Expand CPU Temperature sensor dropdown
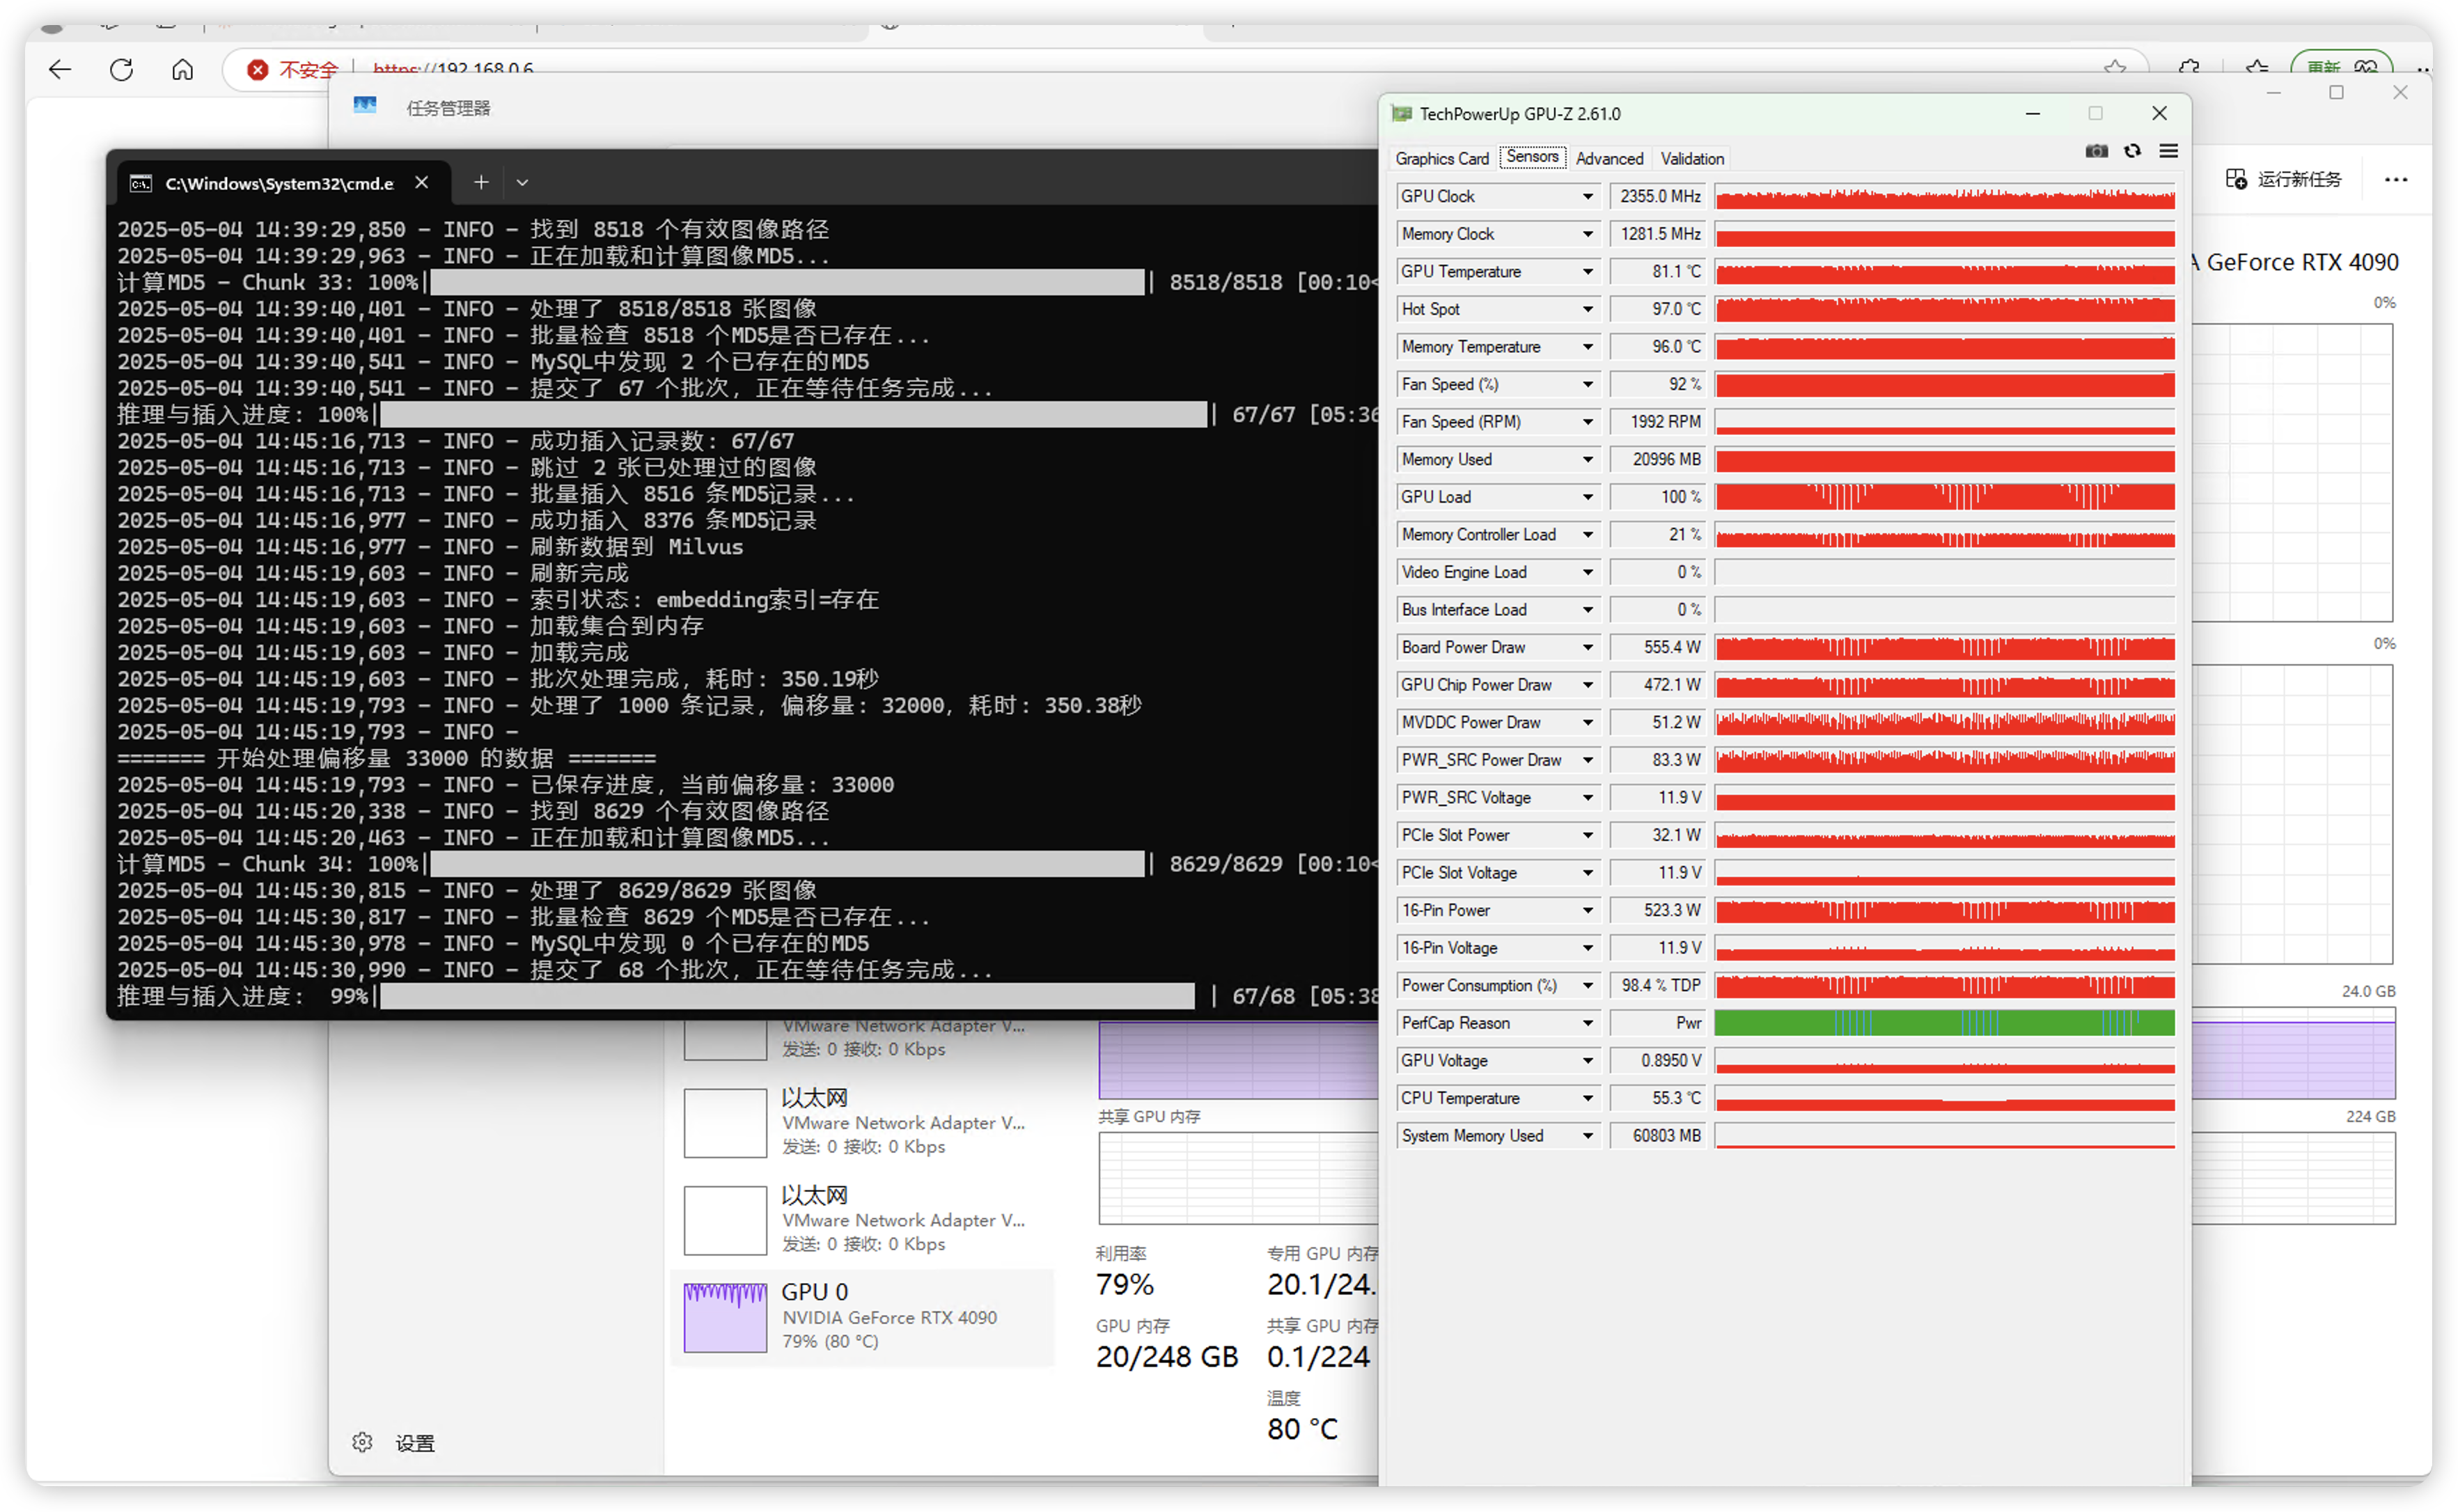This screenshot has height=1512, width=2458. point(1587,1098)
